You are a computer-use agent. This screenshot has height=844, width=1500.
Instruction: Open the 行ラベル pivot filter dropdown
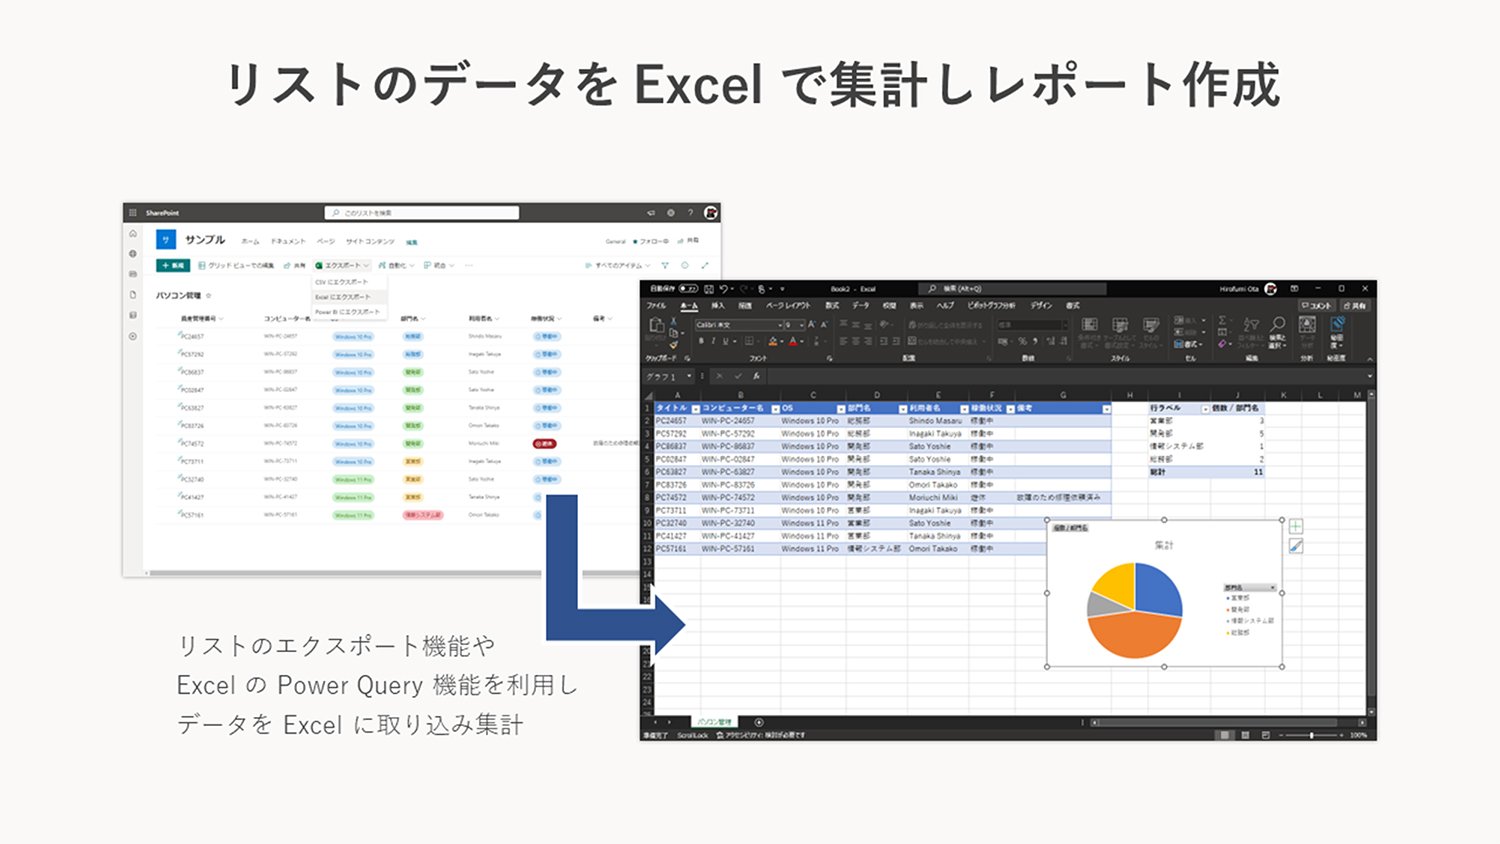[x=1204, y=409]
